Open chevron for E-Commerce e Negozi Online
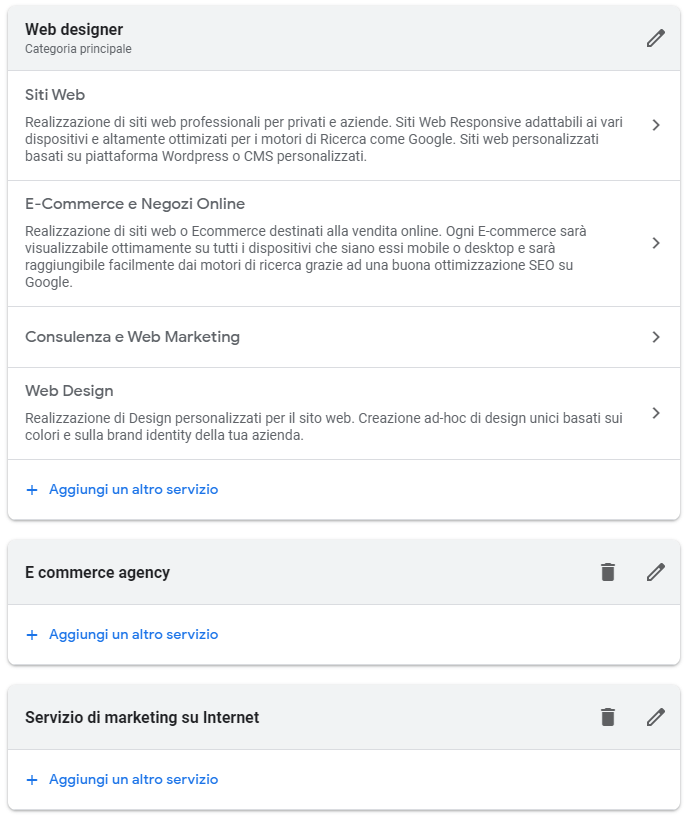 click(655, 243)
